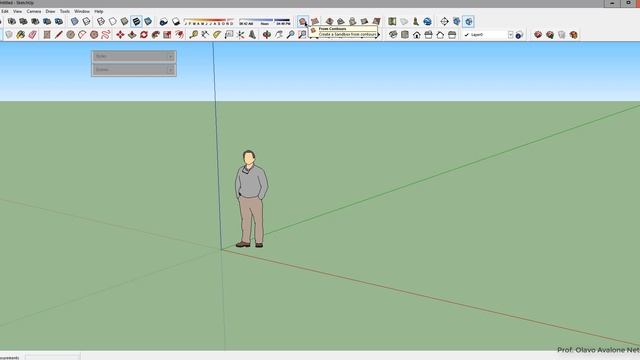
Task: Toggle Display Section Planes button
Action: click(456, 21)
